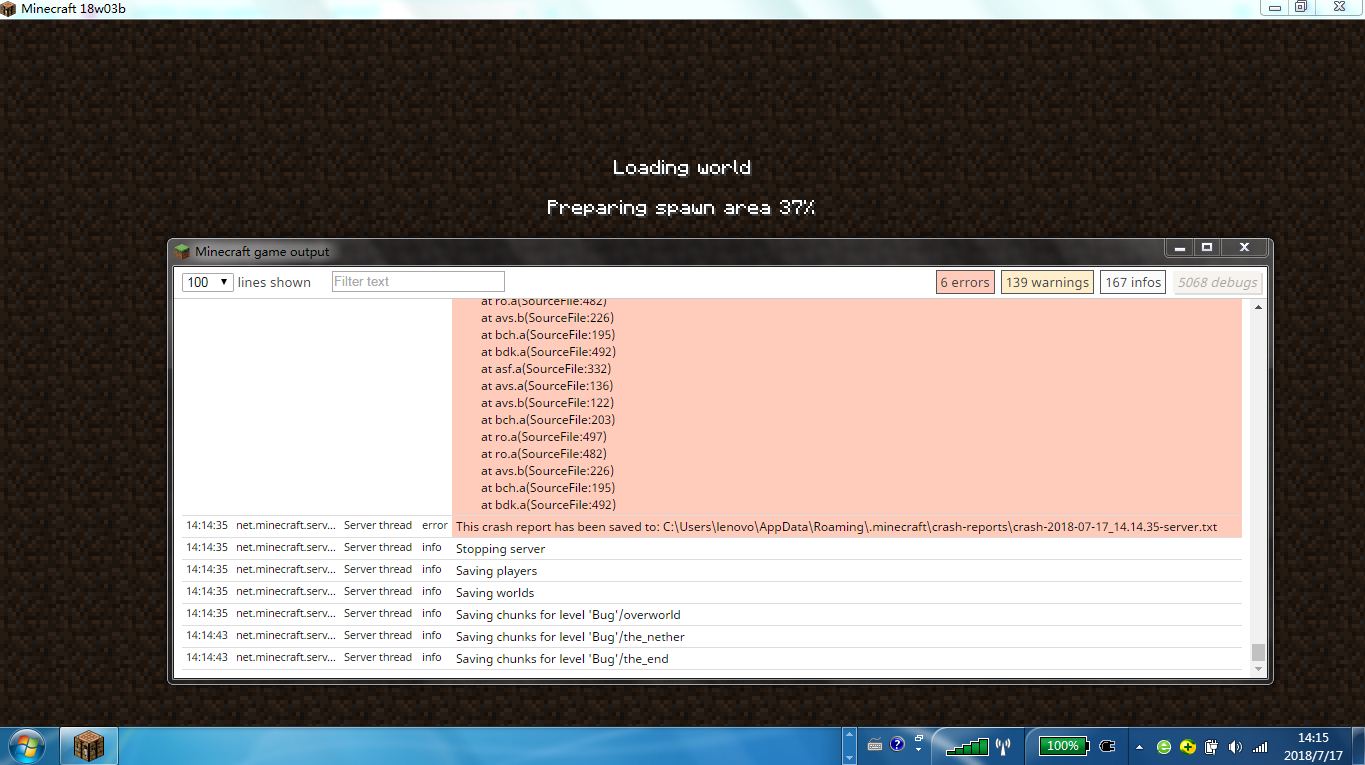The height and width of the screenshot is (765, 1365).
Task: Open the 100 lines shown dropdown
Action: [208, 282]
